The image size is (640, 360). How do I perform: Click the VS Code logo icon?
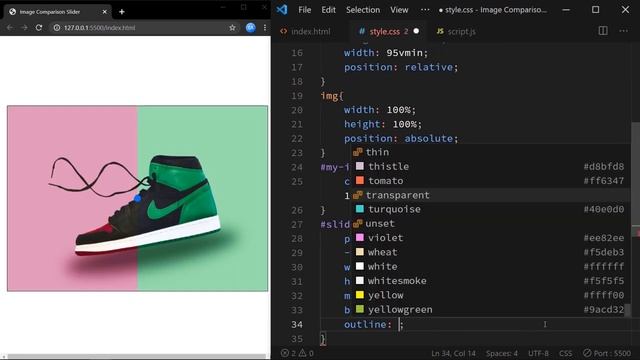click(282, 9)
